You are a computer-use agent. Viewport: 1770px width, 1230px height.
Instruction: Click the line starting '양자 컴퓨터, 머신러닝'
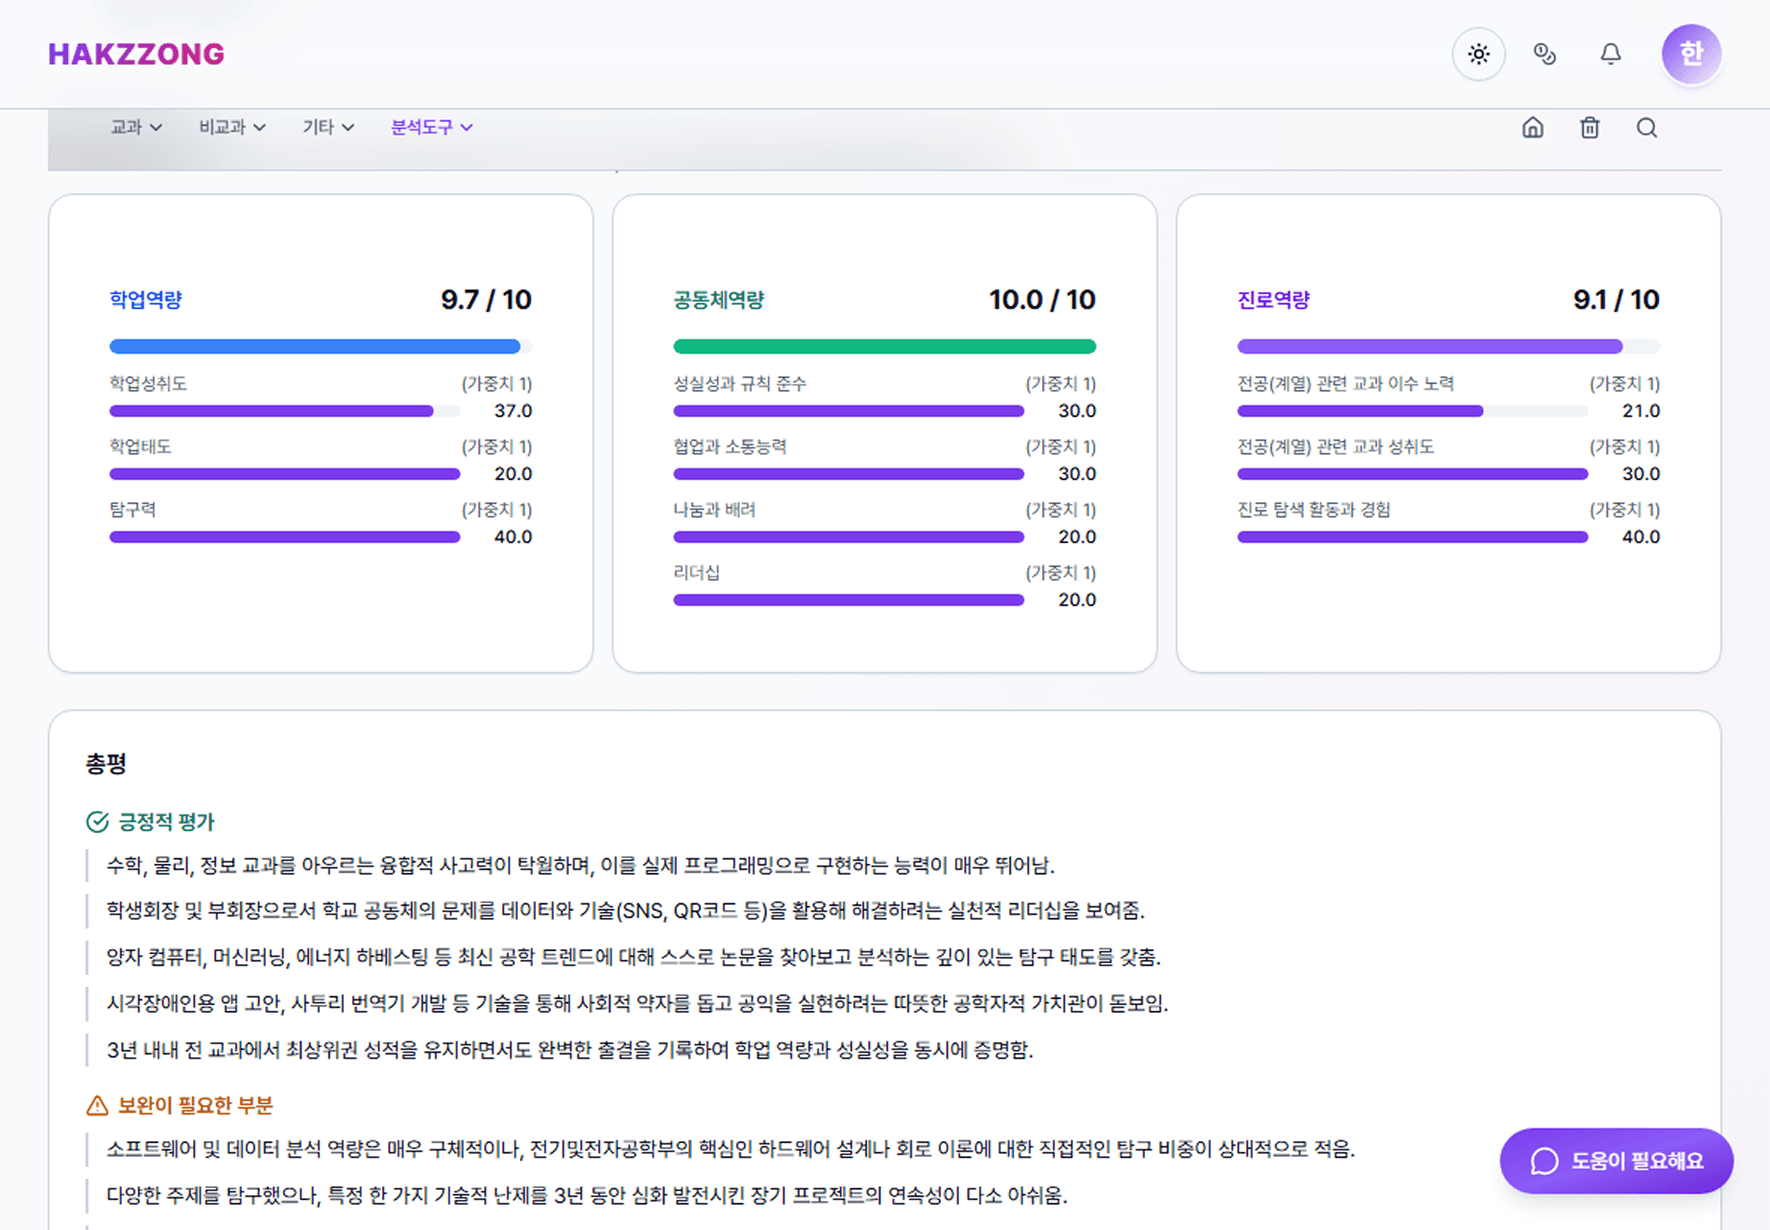click(x=634, y=957)
